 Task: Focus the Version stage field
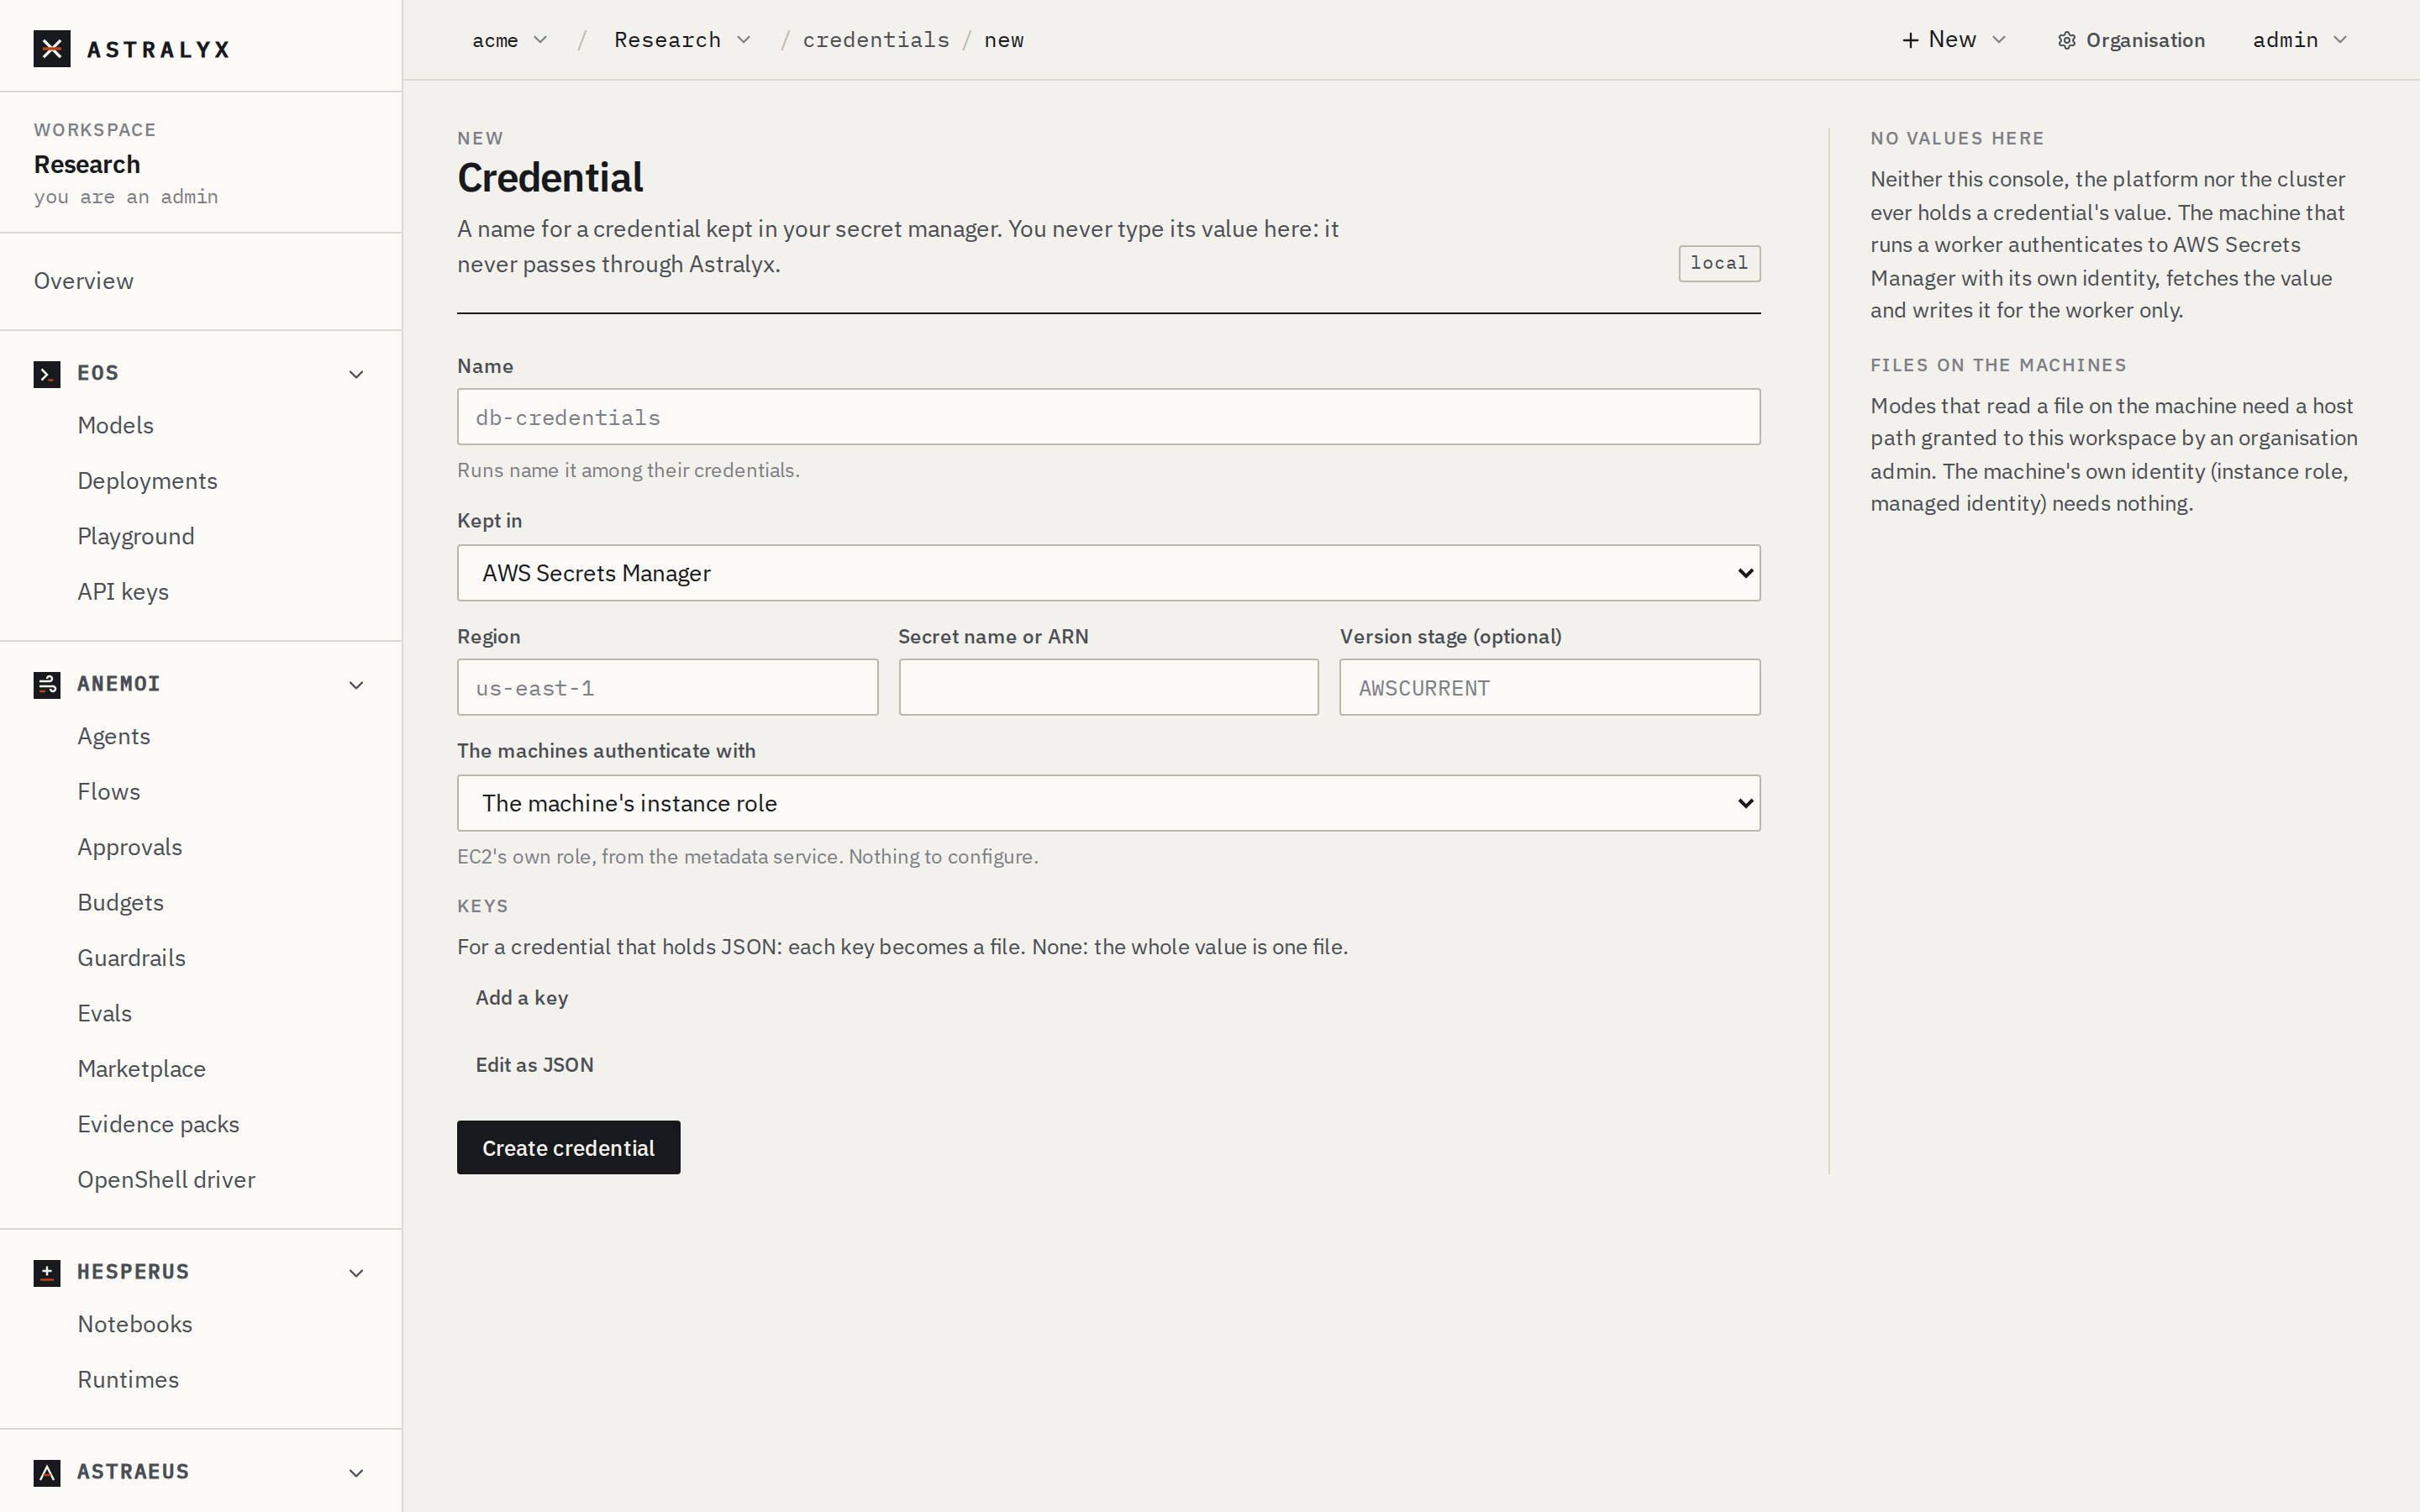coord(1550,687)
